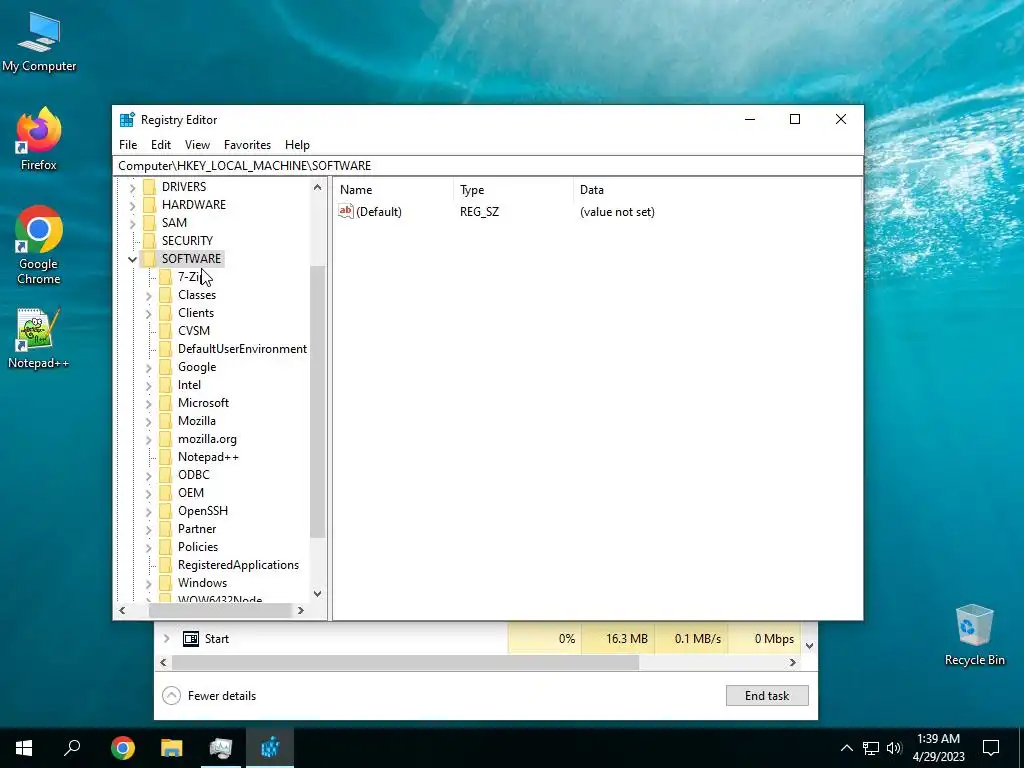Select the Partner key
The height and width of the screenshot is (768, 1024).
pyautogui.click(x=197, y=529)
